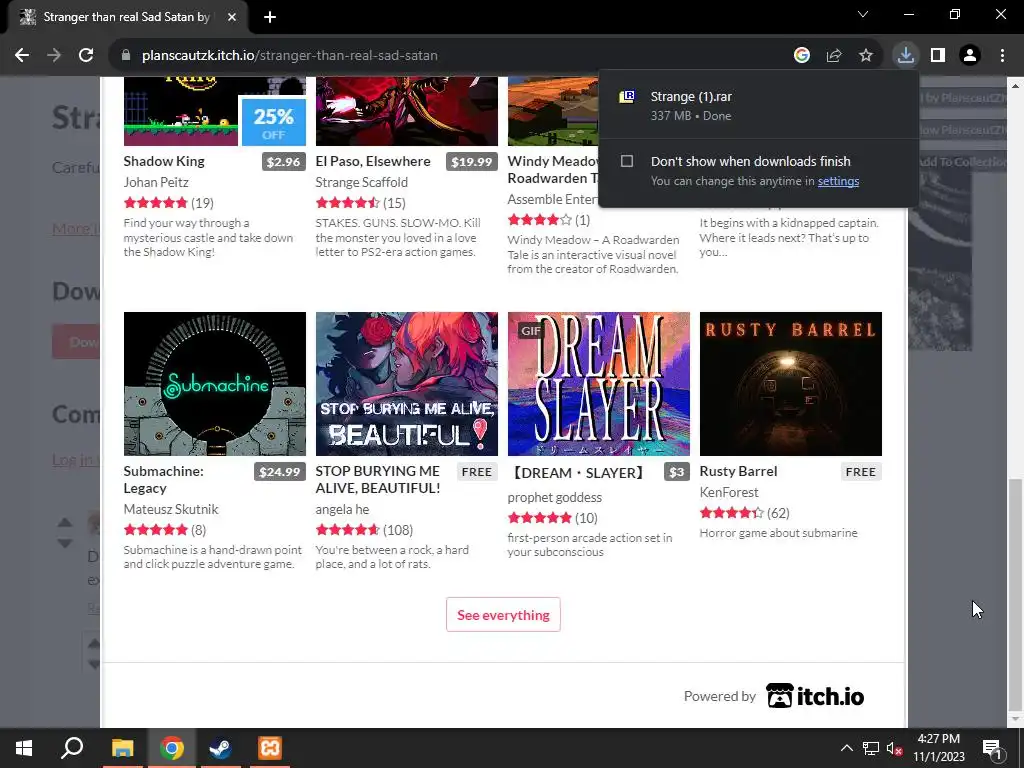Open Windows taskbar search
The width and height of the screenshot is (1024, 768).
tap(72, 748)
